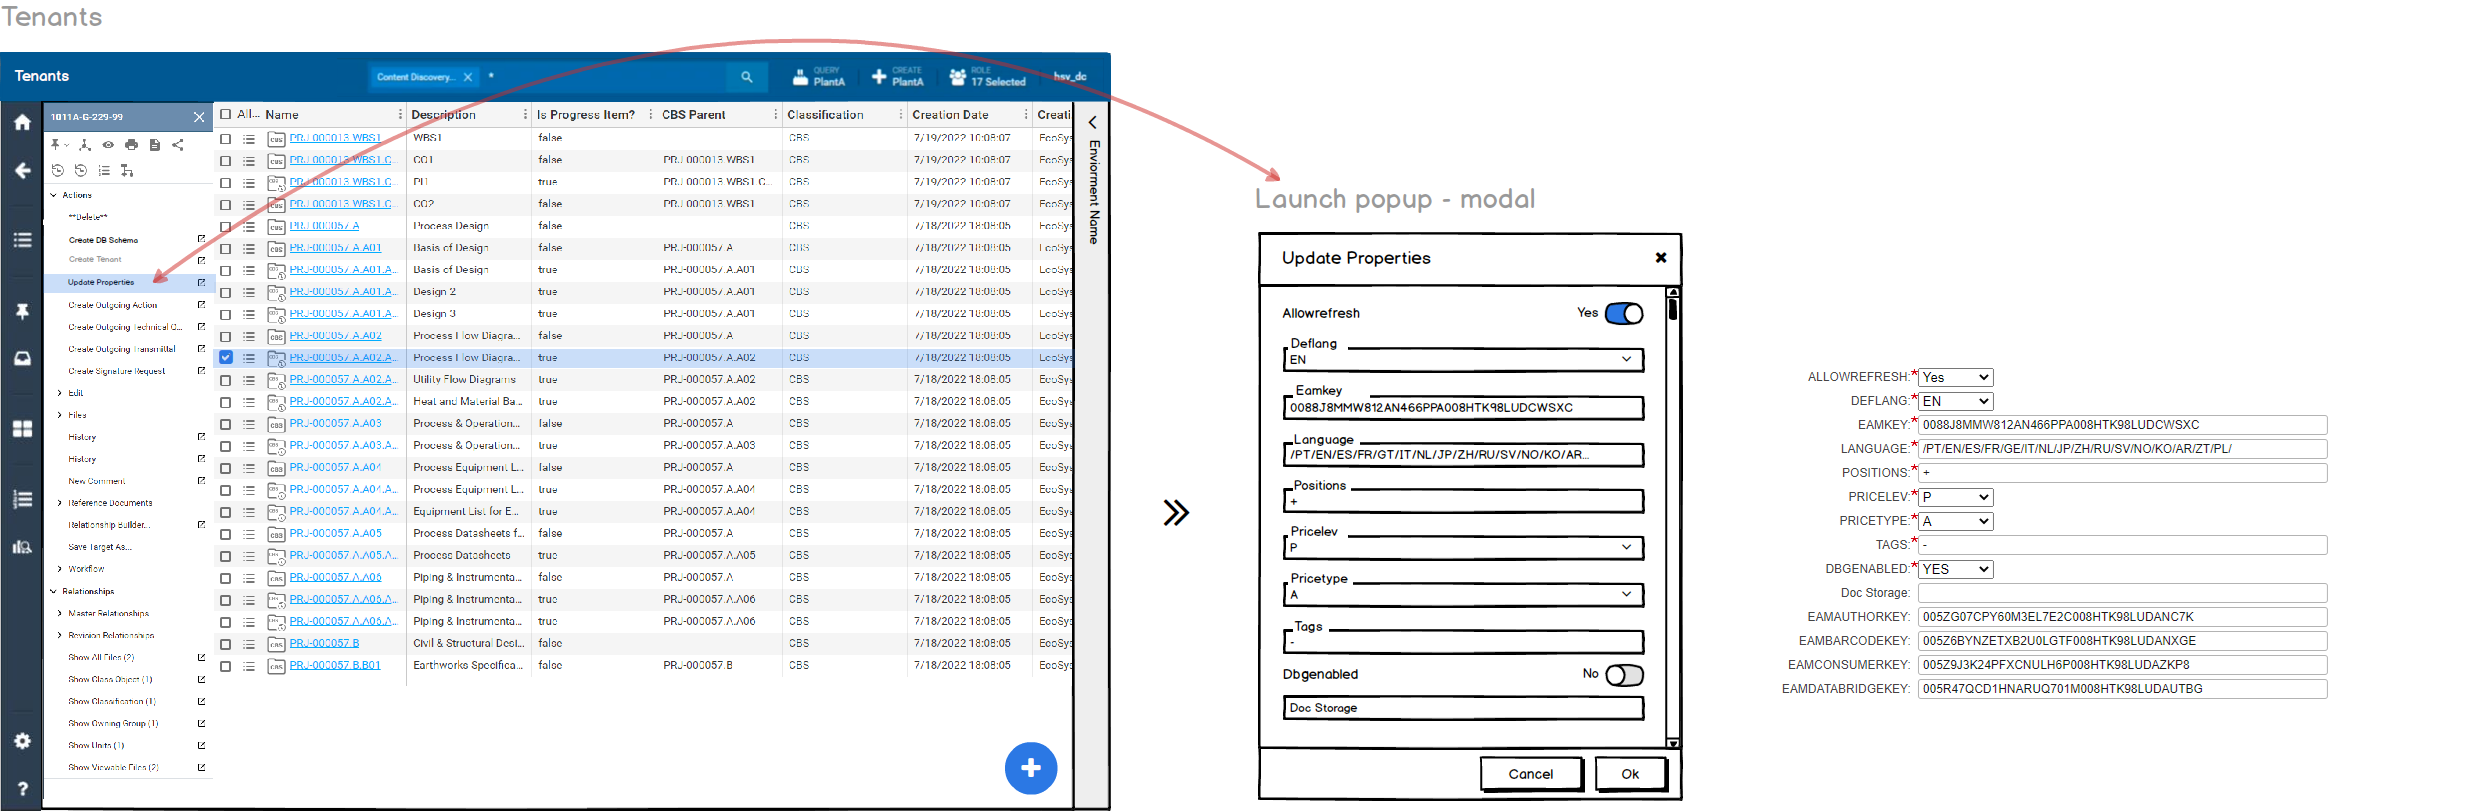2473x811 pixels.
Task: Open the inbox tray sidebar icon
Action: pyautogui.click(x=22, y=358)
